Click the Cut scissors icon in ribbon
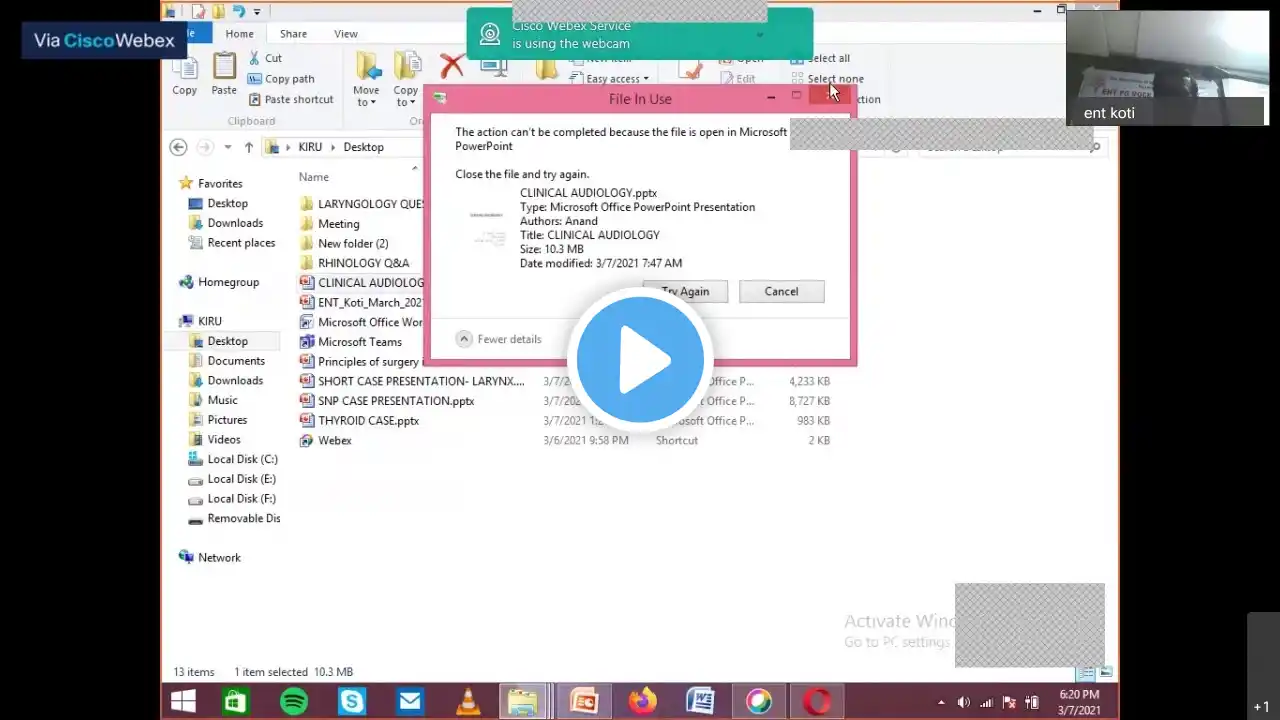Image resolution: width=1280 pixels, height=720 pixels. coord(255,58)
